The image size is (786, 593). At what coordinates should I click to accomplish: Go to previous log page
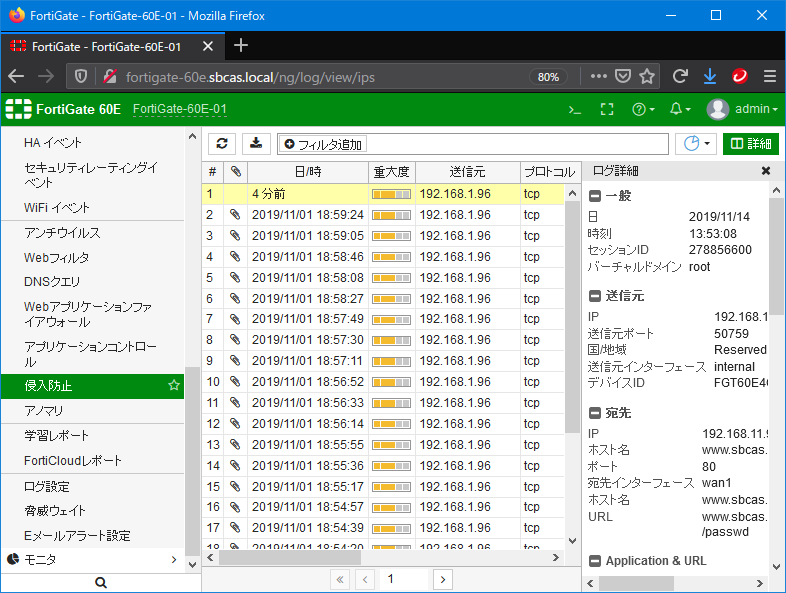(365, 579)
